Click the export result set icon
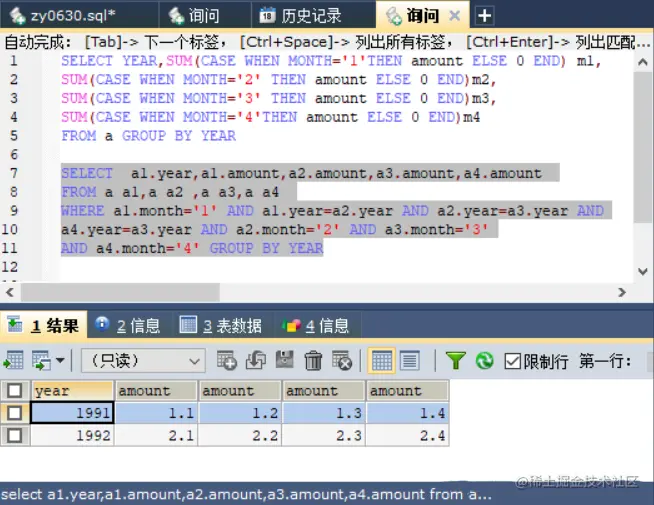 click(13, 360)
